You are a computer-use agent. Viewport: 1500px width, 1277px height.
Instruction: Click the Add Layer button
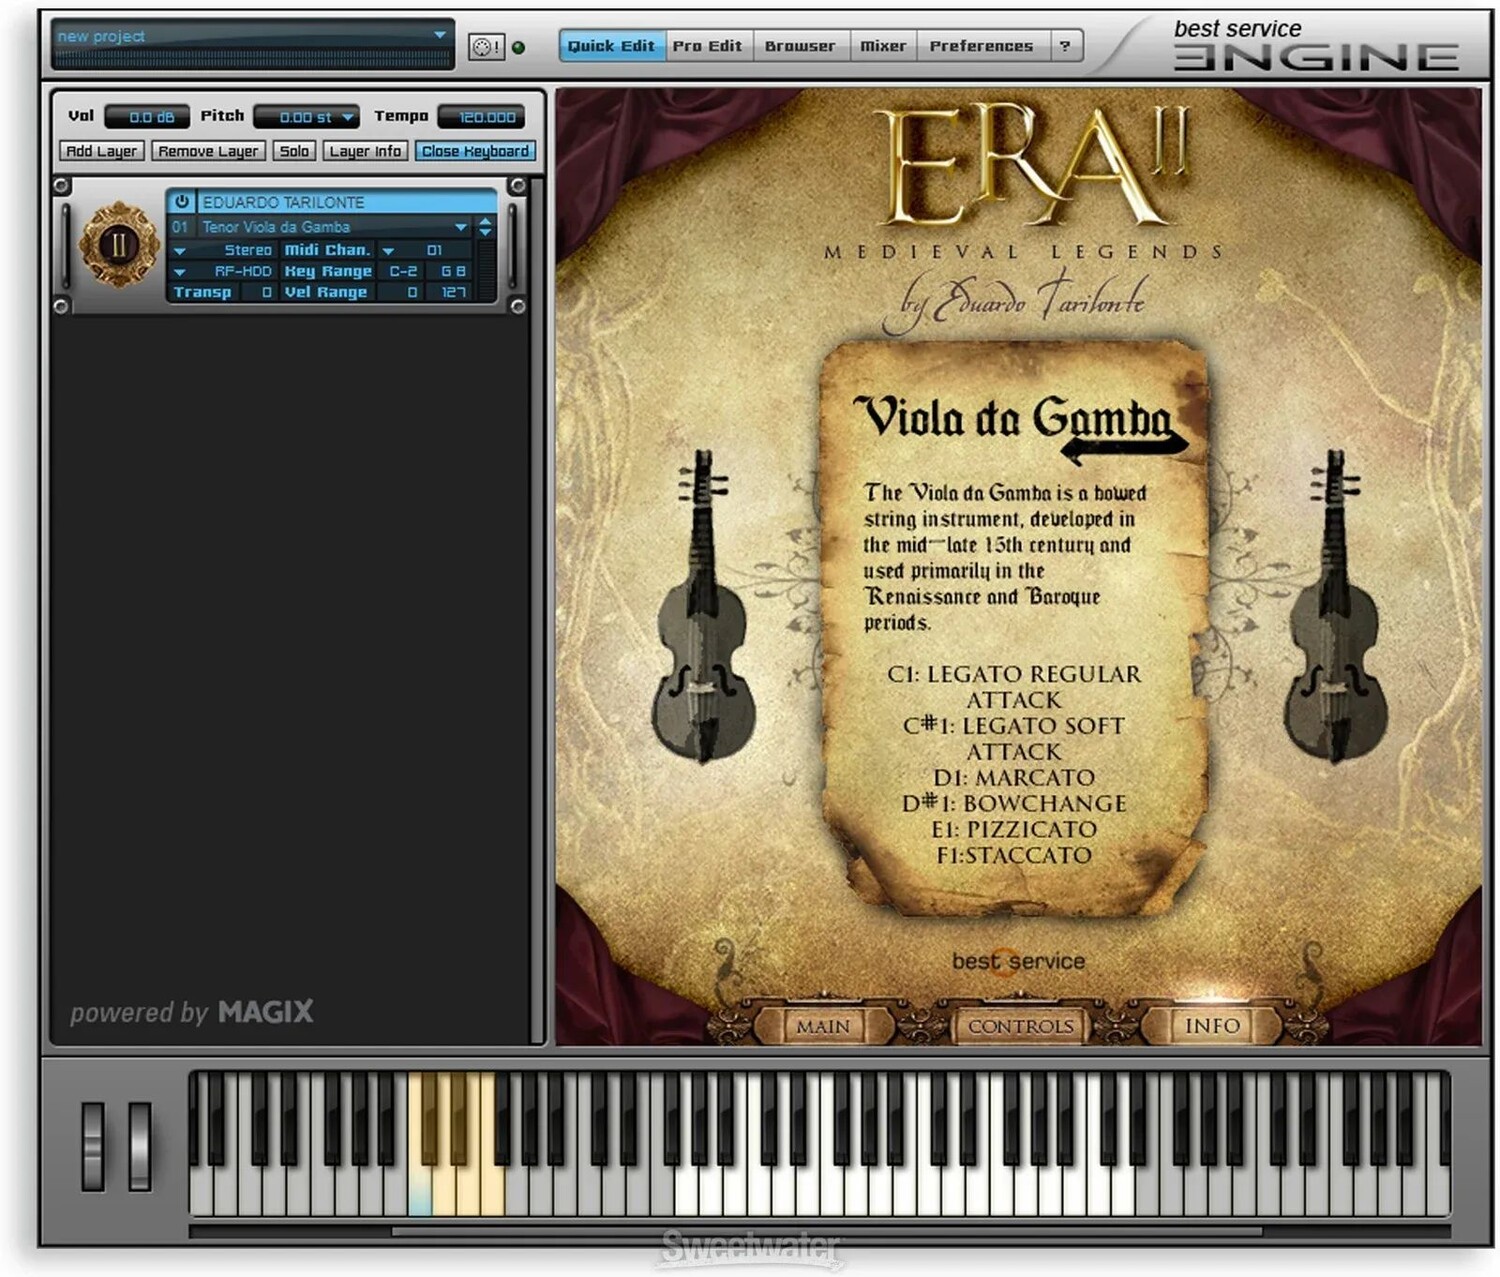[102, 151]
